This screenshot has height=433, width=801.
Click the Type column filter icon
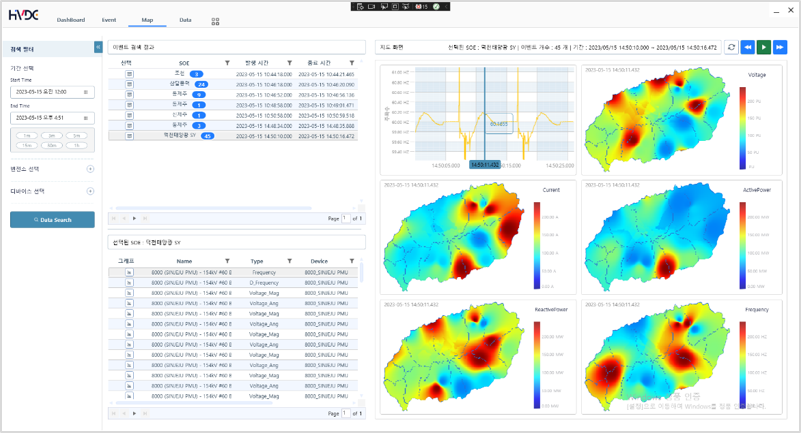click(290, 261)
